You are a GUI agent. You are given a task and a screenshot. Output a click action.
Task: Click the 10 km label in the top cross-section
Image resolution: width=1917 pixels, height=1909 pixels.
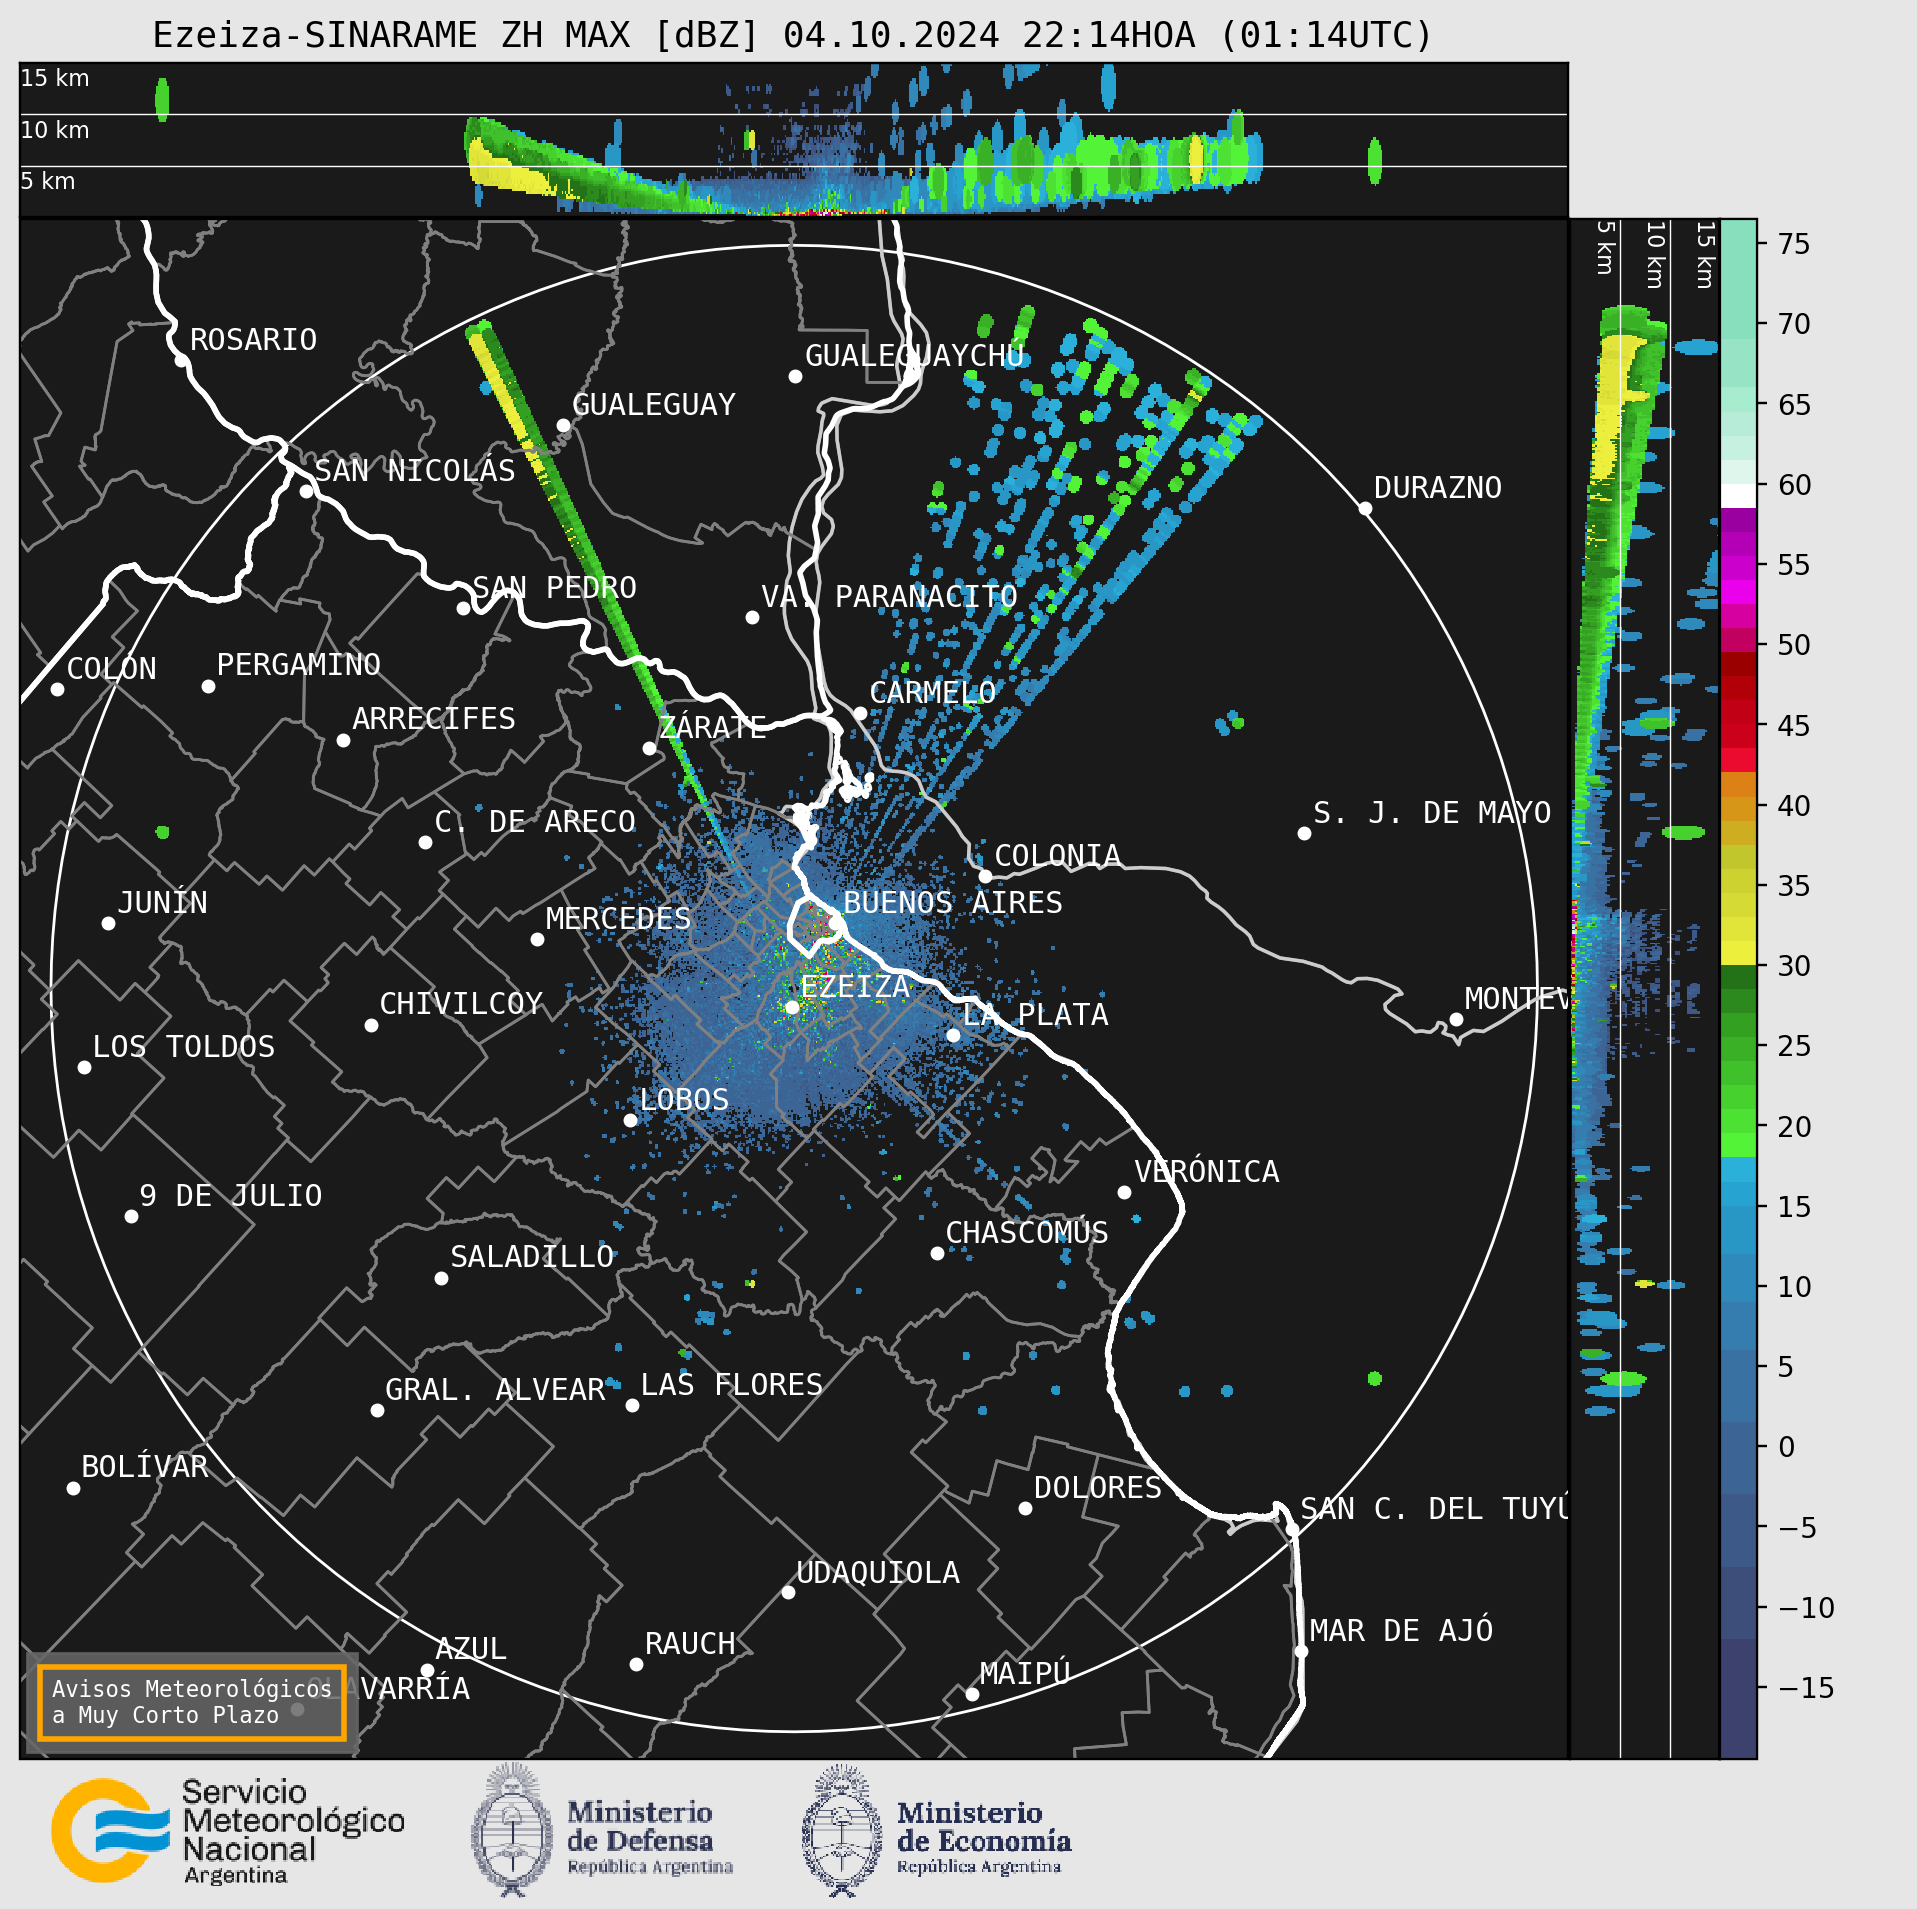click(x=55, y=130)
